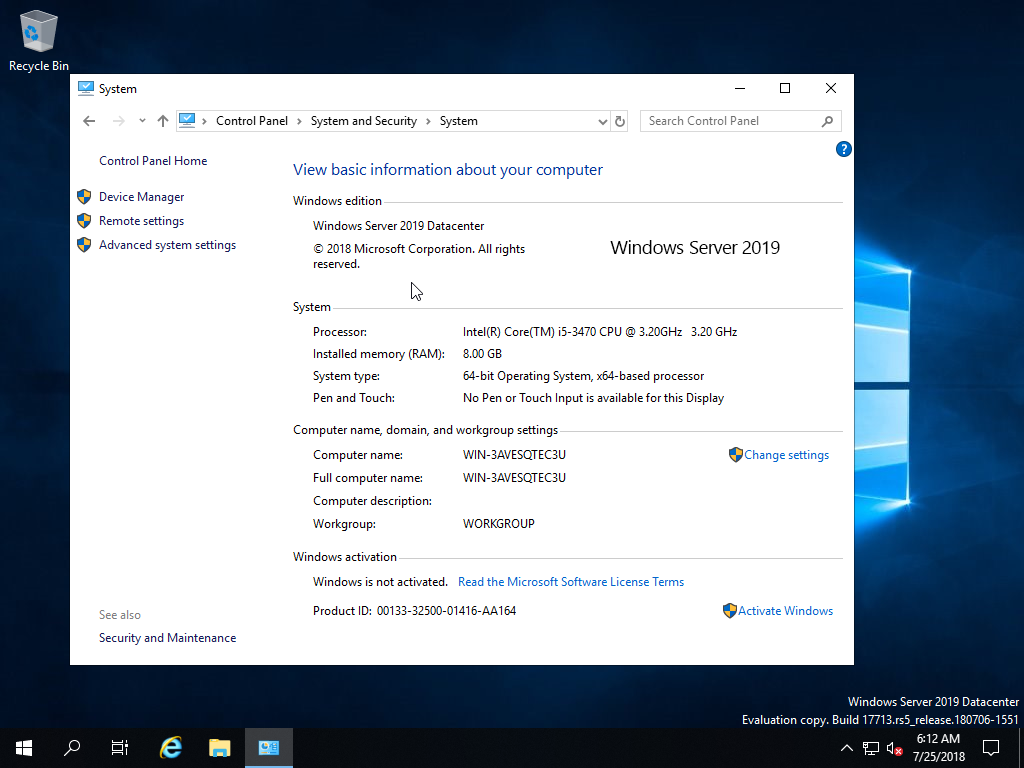This screenshot has width=1024, height=768.
Task: Launch Internet Explorer from taskbar
Action: pos(171,748)
